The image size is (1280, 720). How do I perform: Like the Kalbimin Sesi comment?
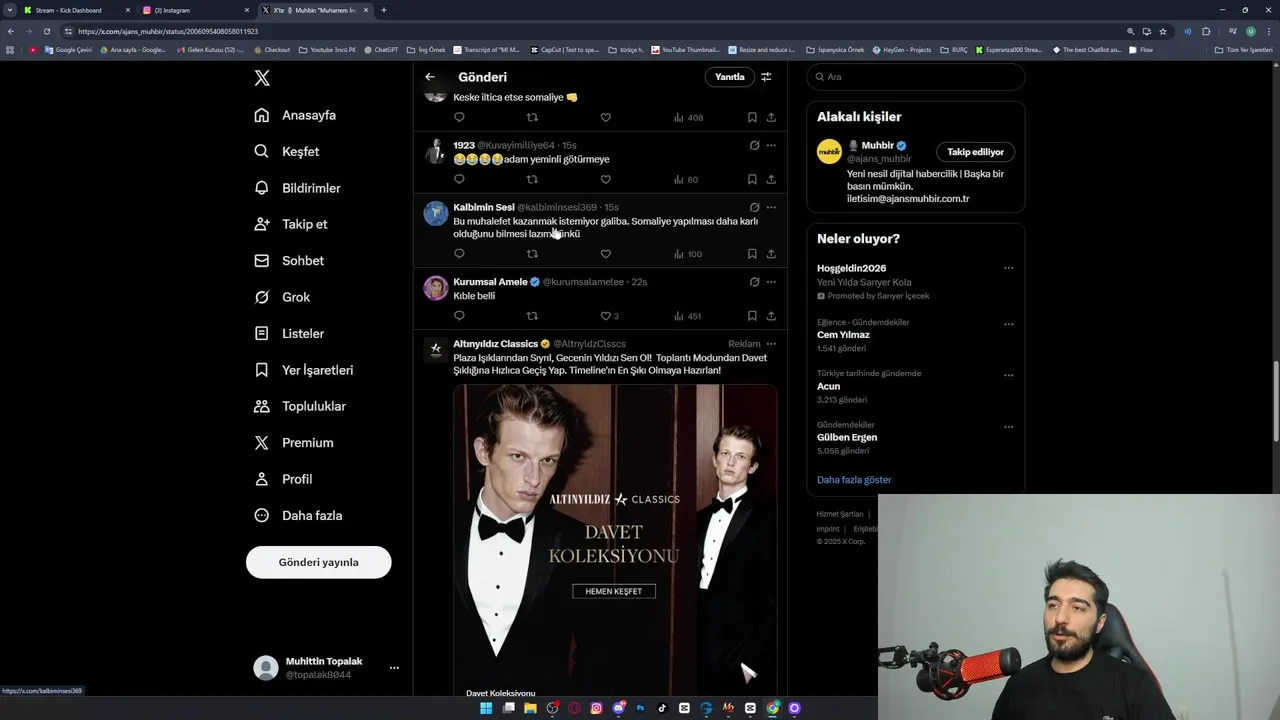pyautogui.click(x=605, y=254)
